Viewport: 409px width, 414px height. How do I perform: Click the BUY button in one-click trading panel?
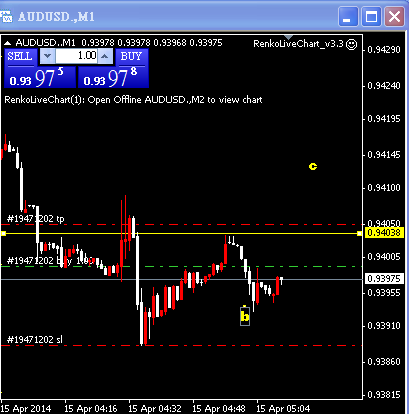point(131,56)
